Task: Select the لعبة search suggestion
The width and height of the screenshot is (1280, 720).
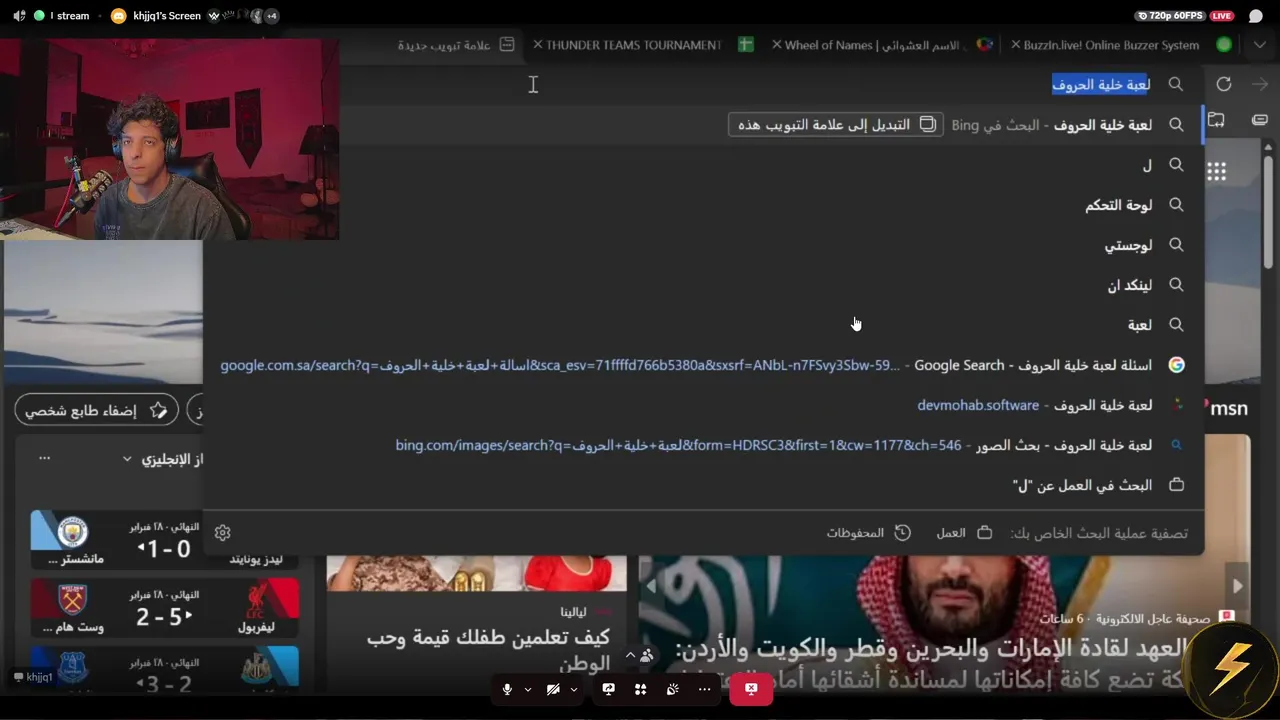Action: pyautogui.click(x=703, y=325)
